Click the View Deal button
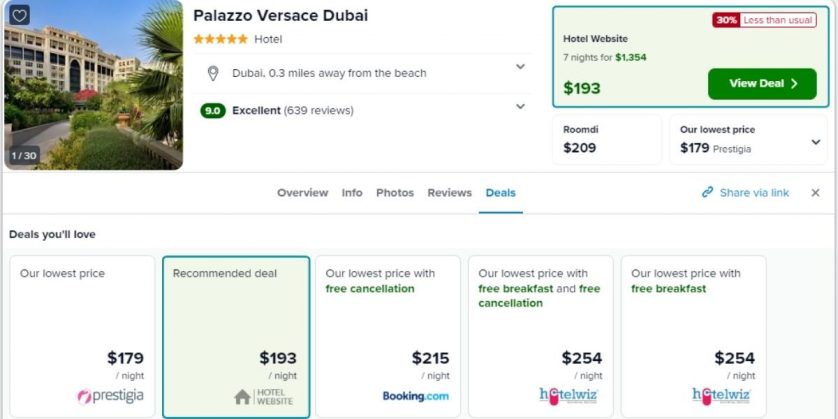The height and width of the screenshot is (419, 838). pos(762,84)
